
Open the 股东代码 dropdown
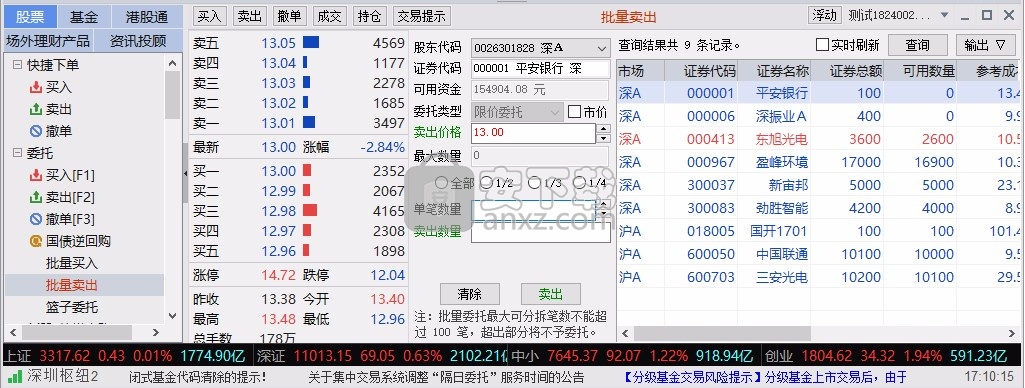[x=602, y=48]
